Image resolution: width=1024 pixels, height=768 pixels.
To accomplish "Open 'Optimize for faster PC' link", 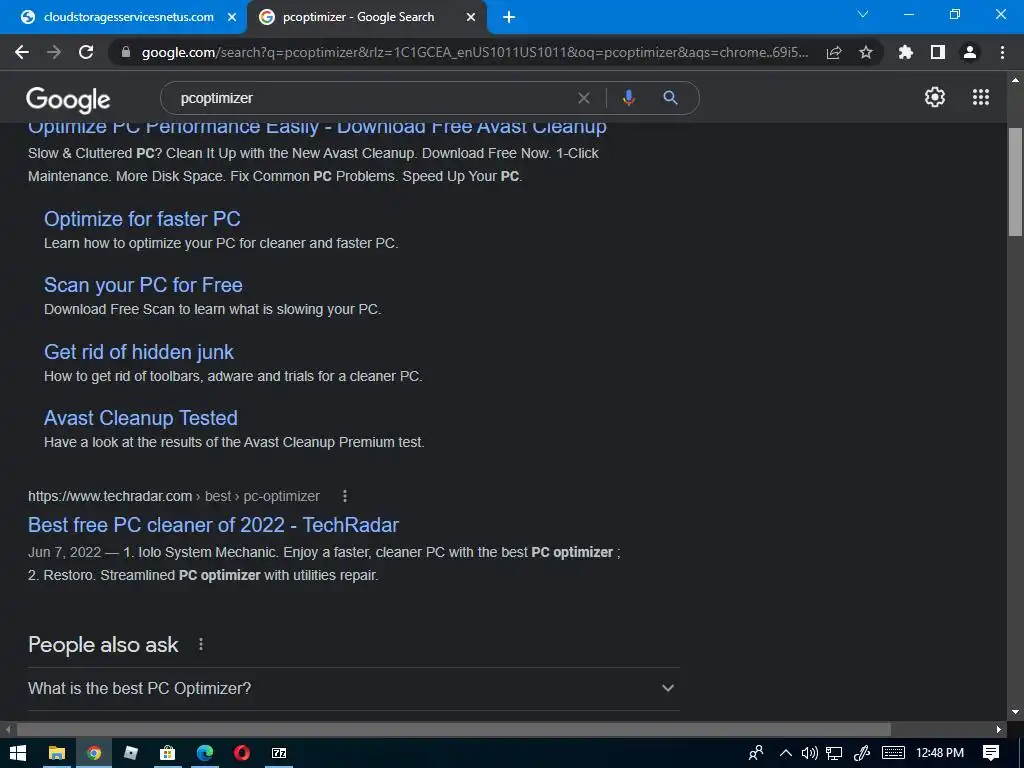I will [x=142, y=219].
